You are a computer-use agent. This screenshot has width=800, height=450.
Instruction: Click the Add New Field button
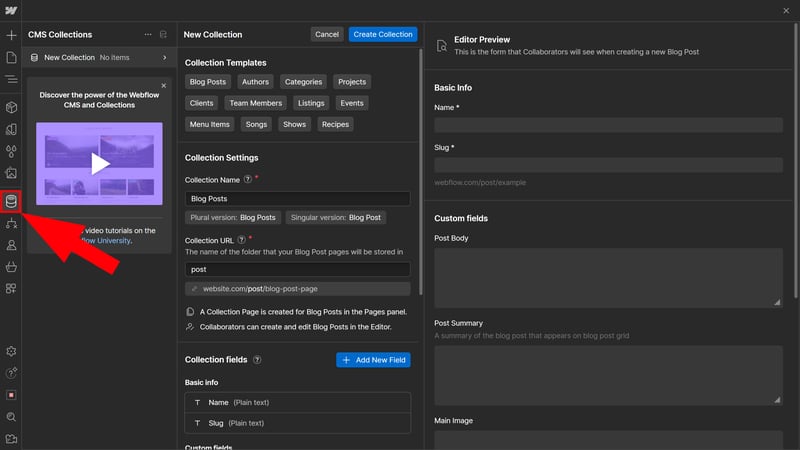pyautogui.click(x=373, y=360)
